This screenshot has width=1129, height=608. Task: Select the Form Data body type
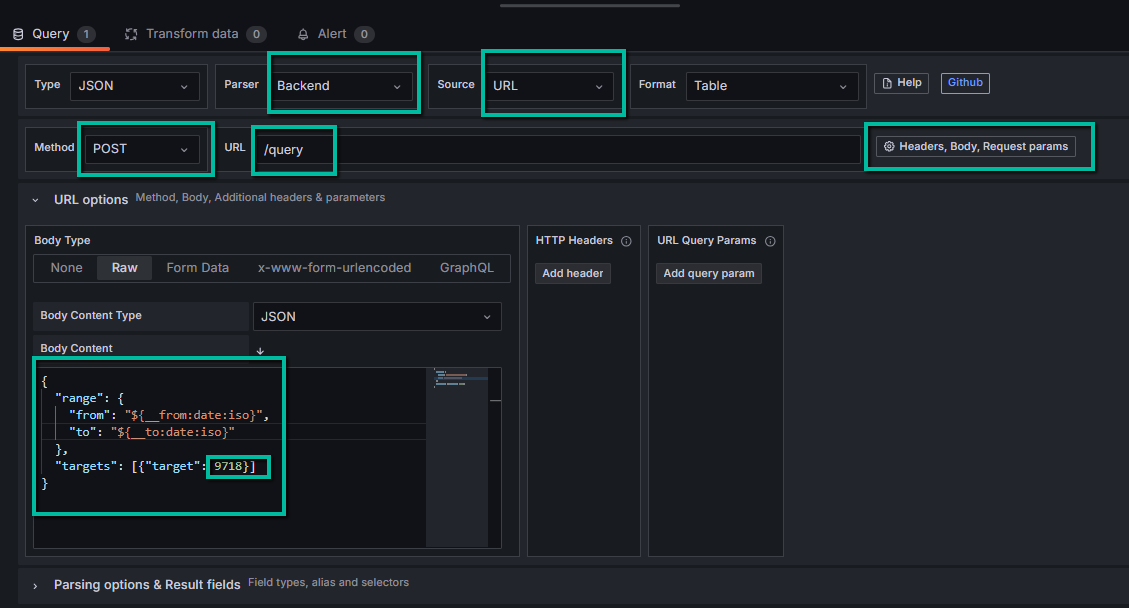[x=197, y=268]
